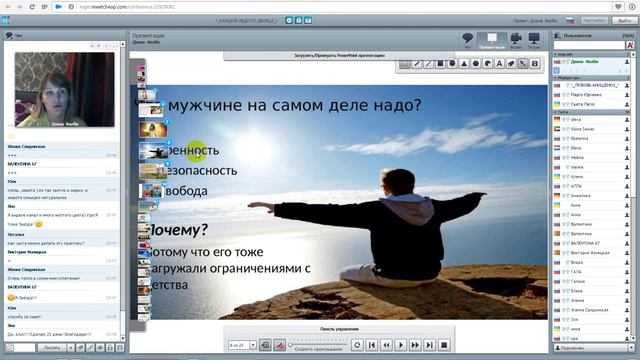Image resolution: width=640 pixels, height=360 pixels.
Task: Select the sunset slide thumbnail number 7
Action: (153, 130)
